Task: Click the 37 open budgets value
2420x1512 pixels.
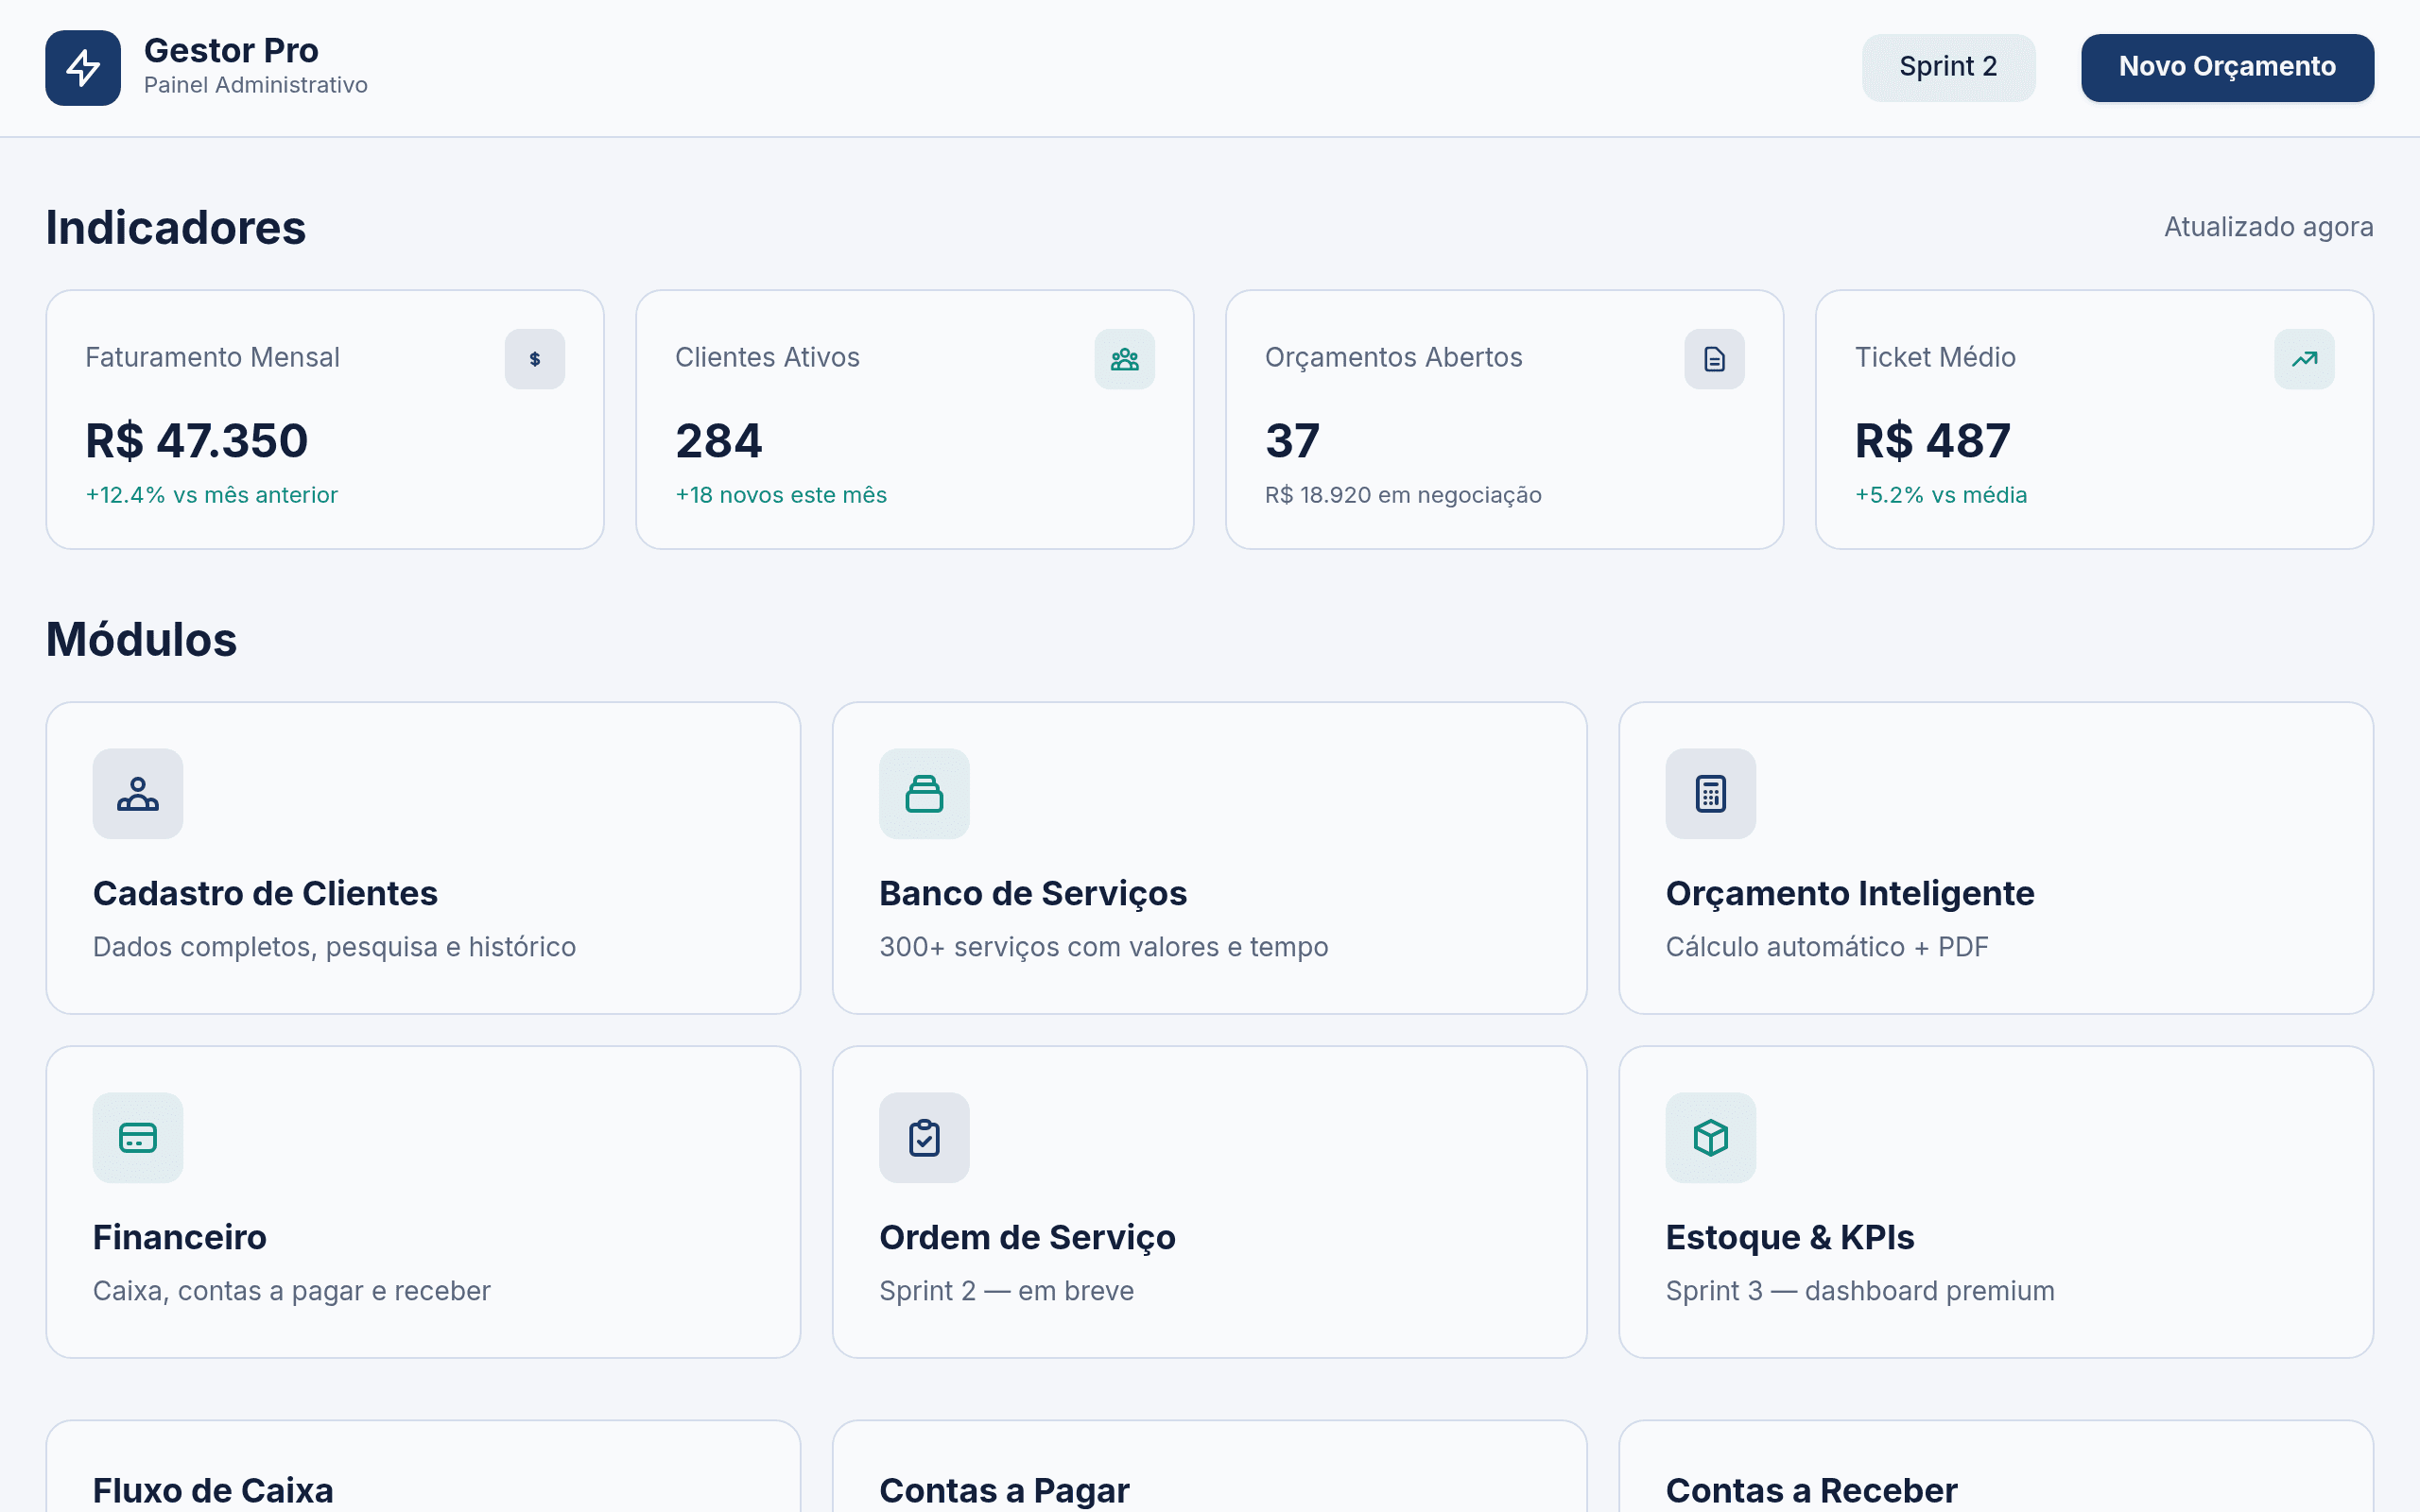Action: pos(1292,441)
